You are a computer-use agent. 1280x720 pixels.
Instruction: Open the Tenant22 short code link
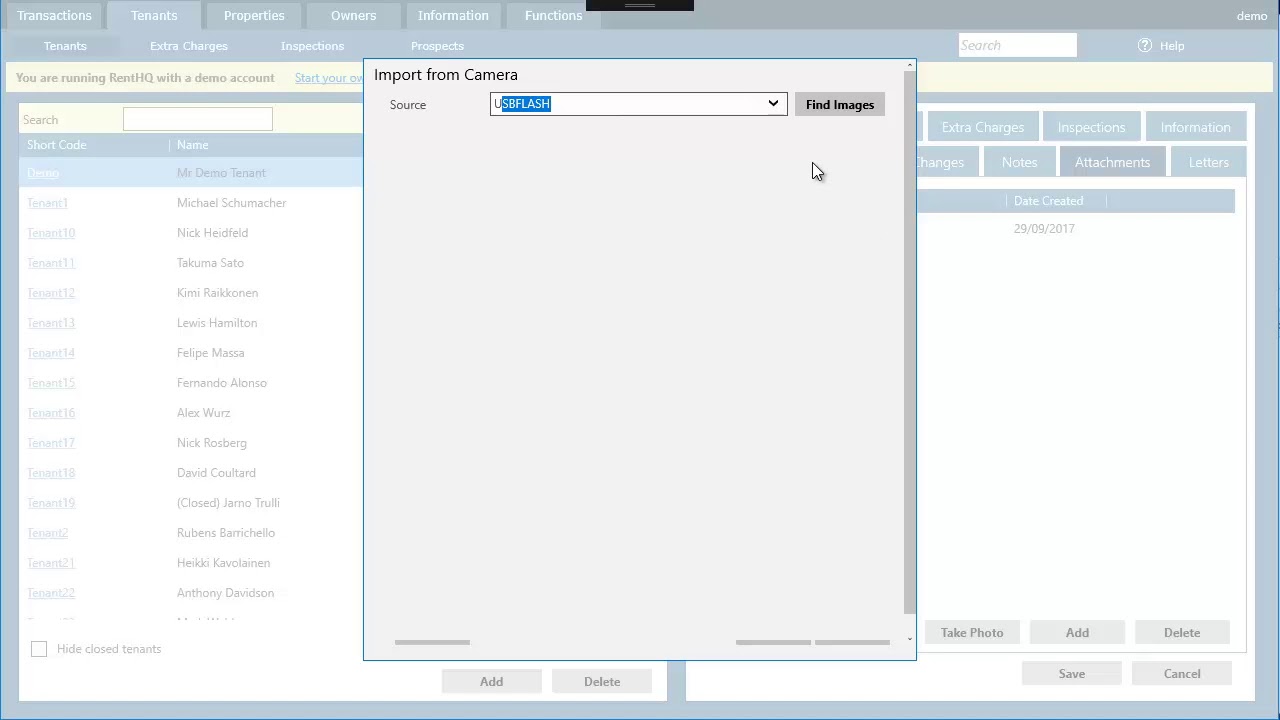click(51, 593)
